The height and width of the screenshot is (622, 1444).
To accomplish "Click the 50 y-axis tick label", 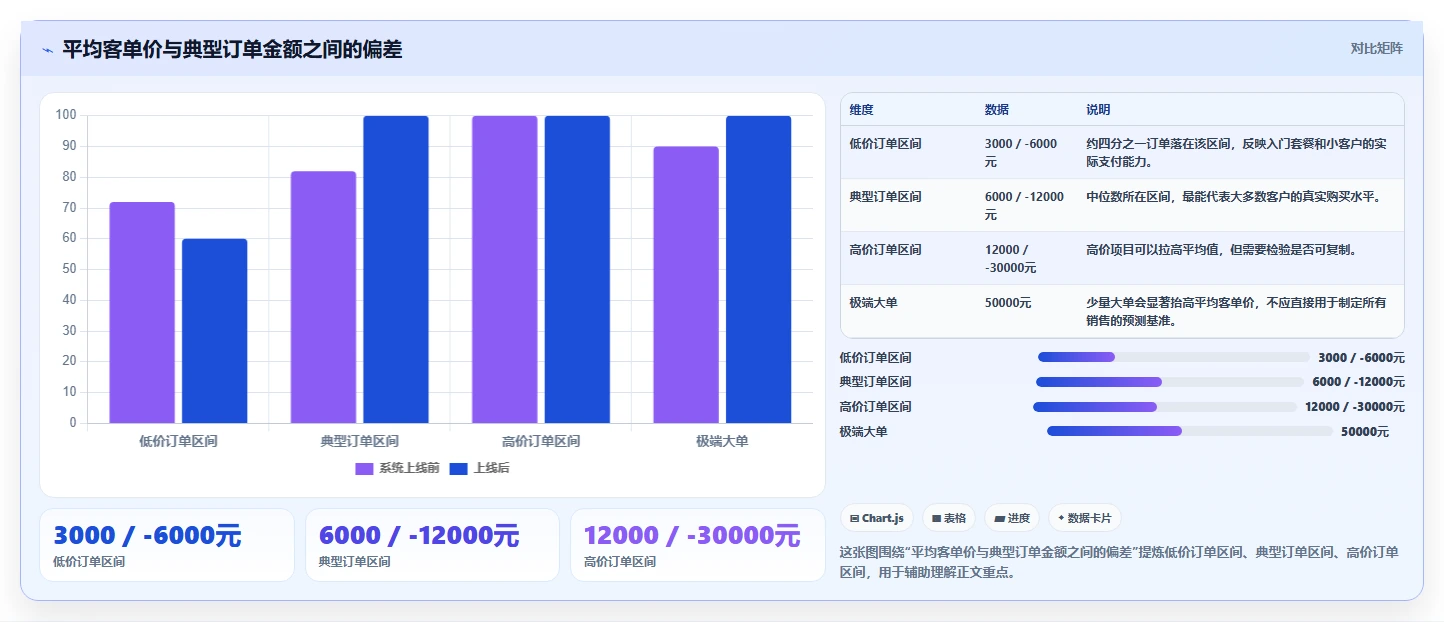I will point(69,269).
